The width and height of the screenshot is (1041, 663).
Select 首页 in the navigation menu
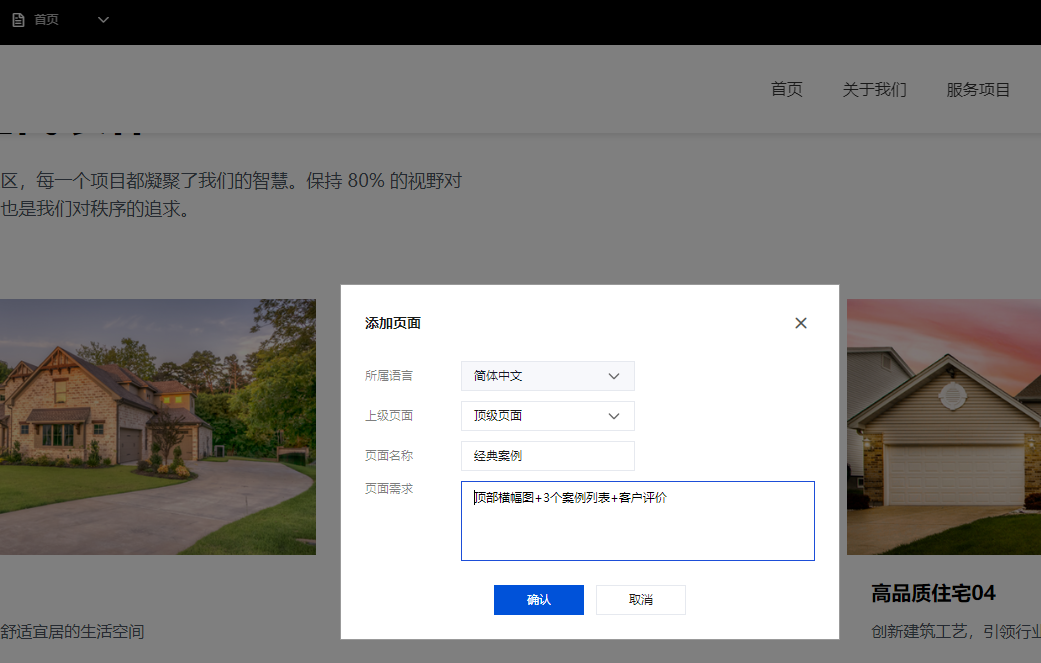pyautogui.click(x=786, y=89)
